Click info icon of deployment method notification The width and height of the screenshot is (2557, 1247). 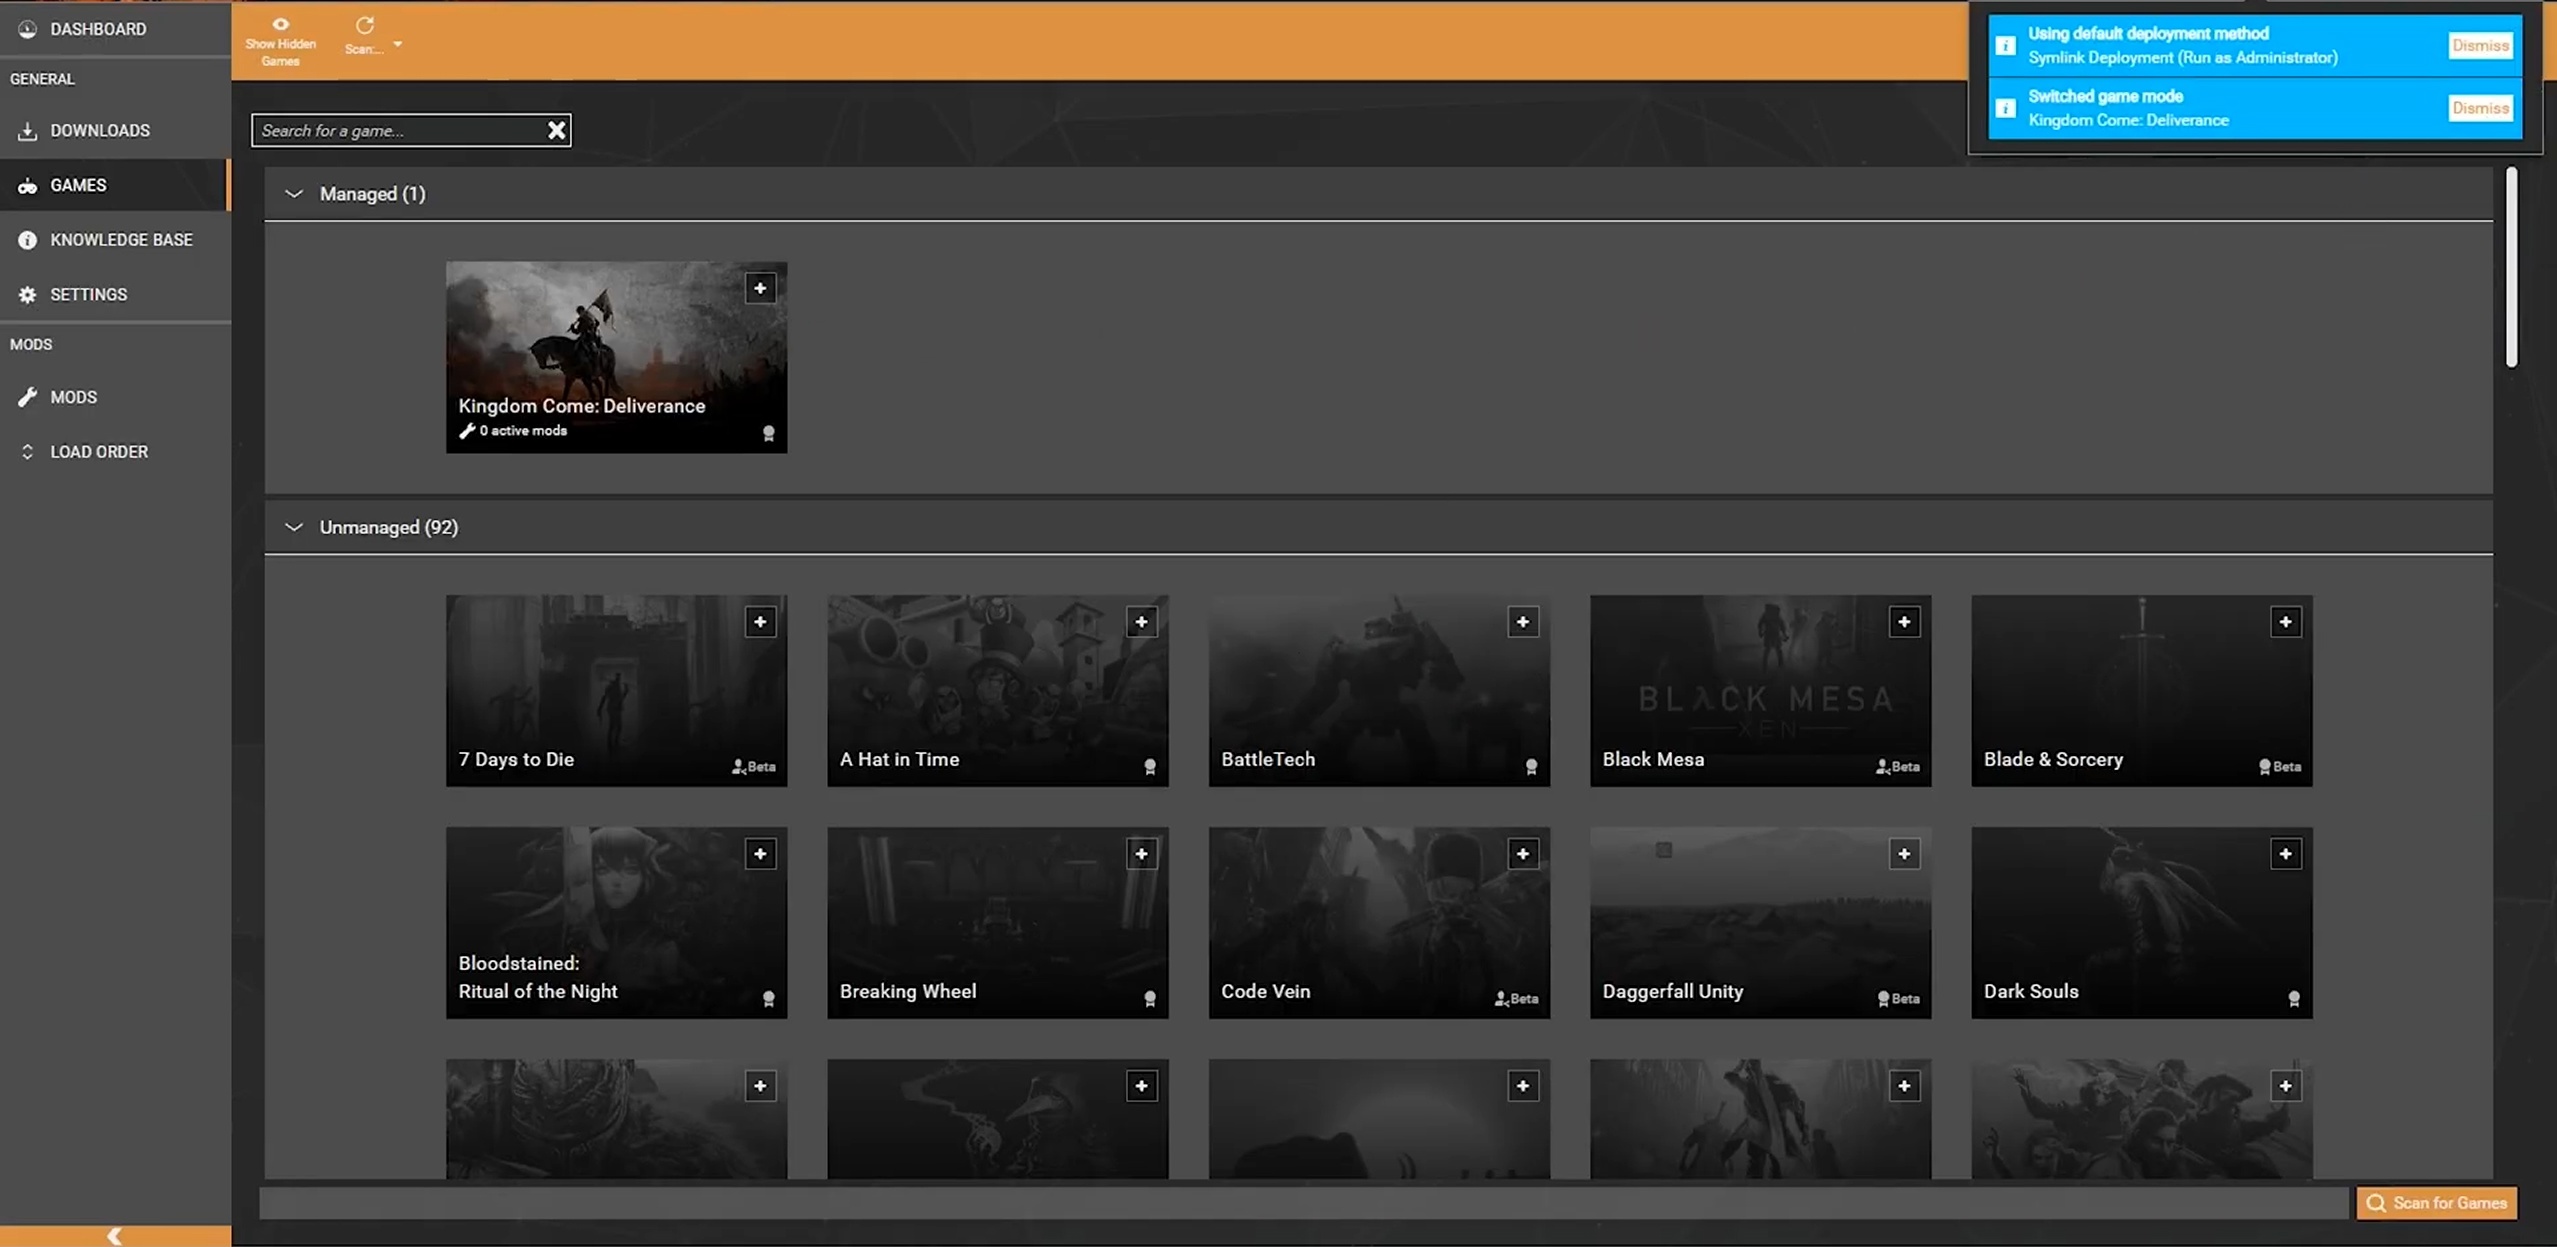tap(2005, 46)
